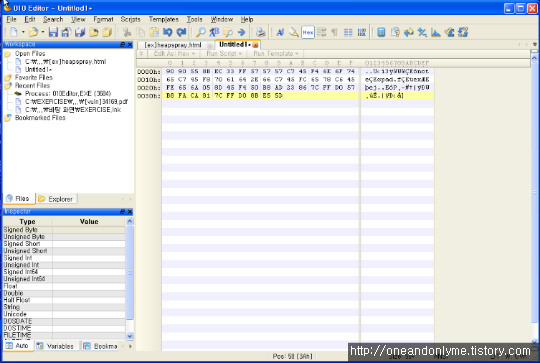The image size is (540, 363).
Task: Switch to the Explorer workspace tab
Action: (56, 199)
